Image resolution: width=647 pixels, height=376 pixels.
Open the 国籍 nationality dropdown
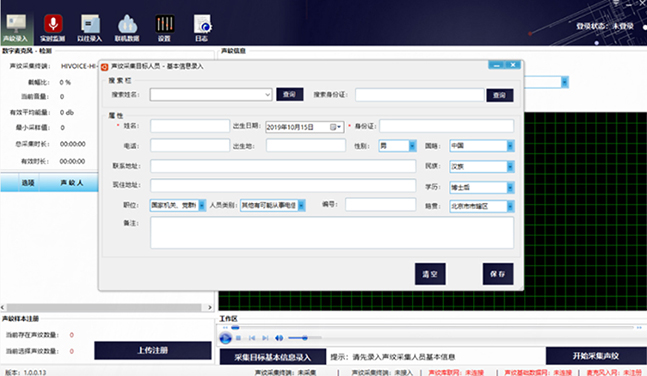510,146
